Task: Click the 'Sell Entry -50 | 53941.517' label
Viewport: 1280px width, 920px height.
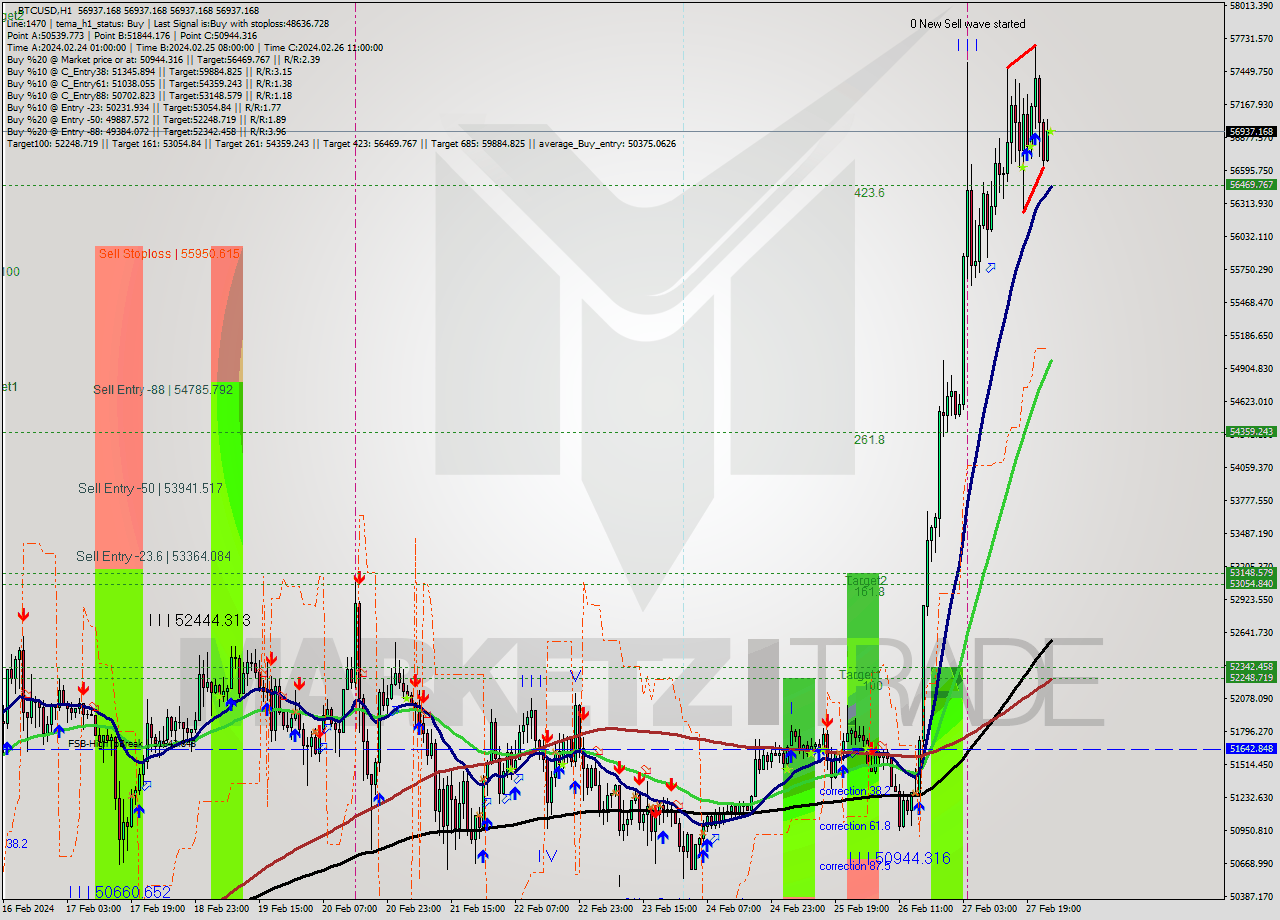Action: tap(150, 489)
